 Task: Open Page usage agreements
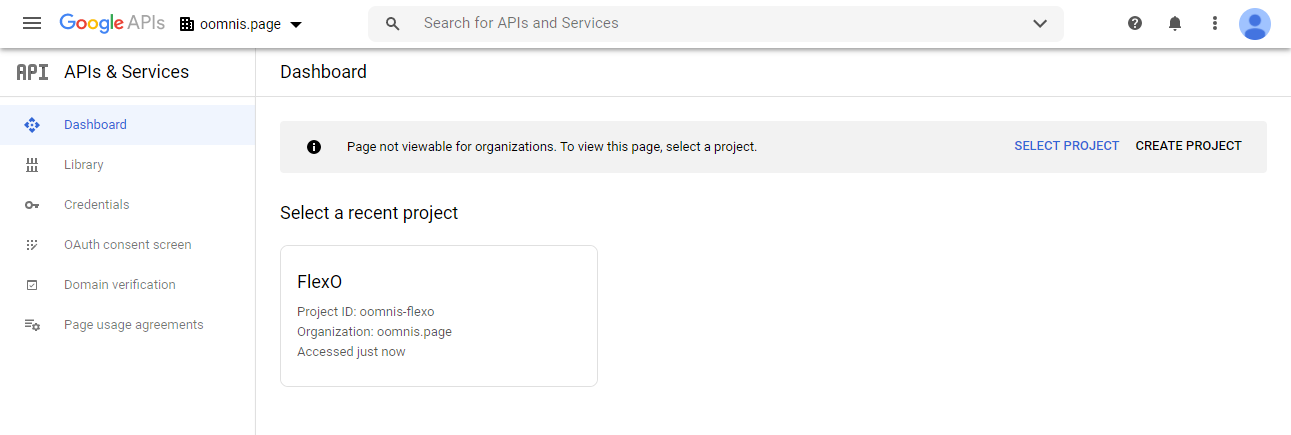coord(128,325)
